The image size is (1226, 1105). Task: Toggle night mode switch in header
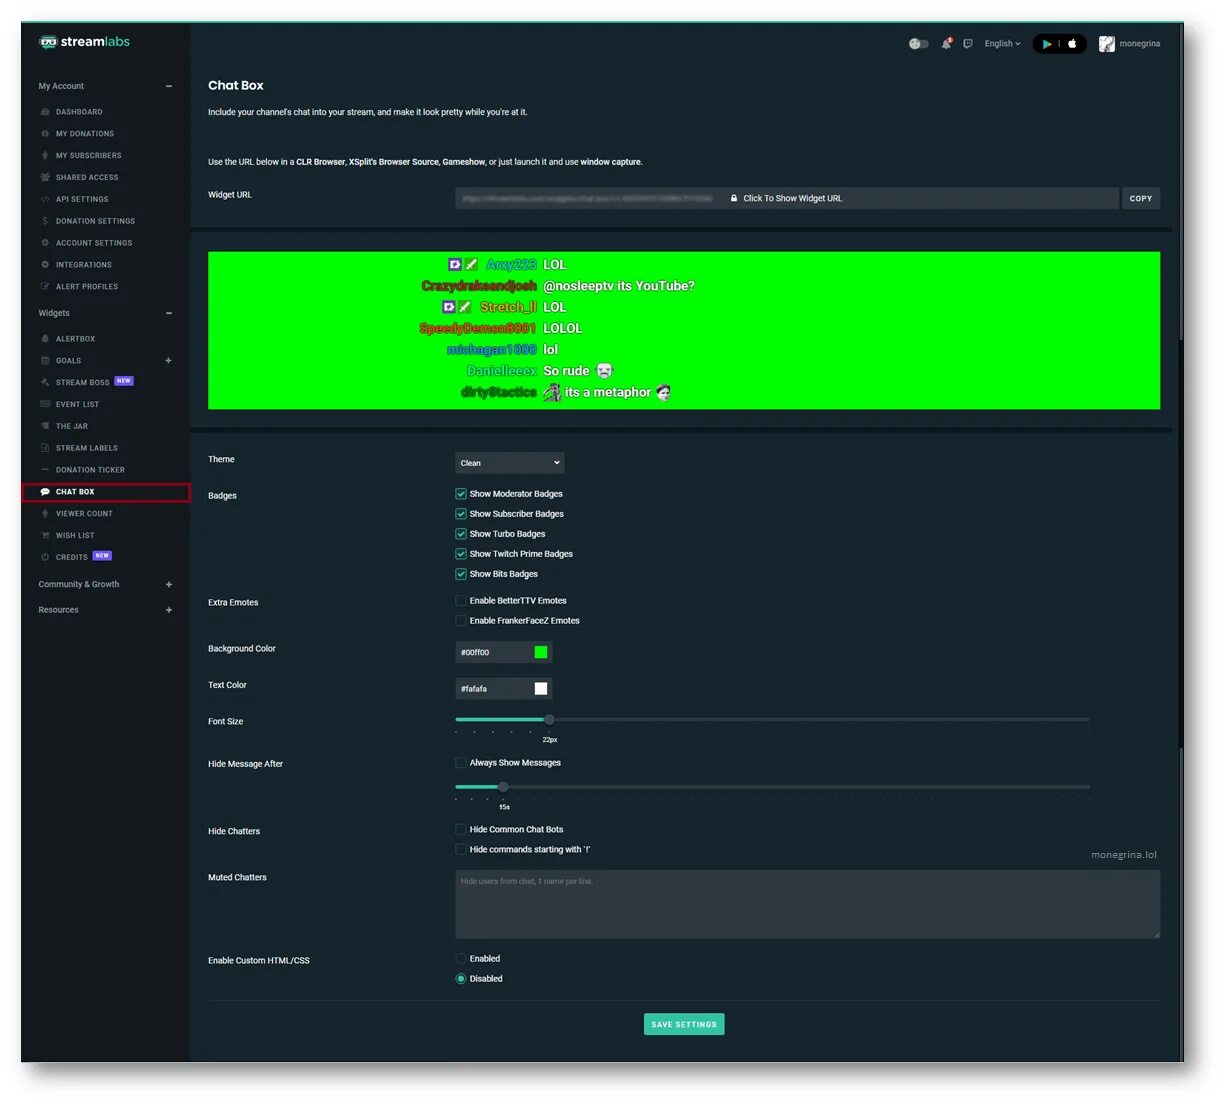(918, 44)
